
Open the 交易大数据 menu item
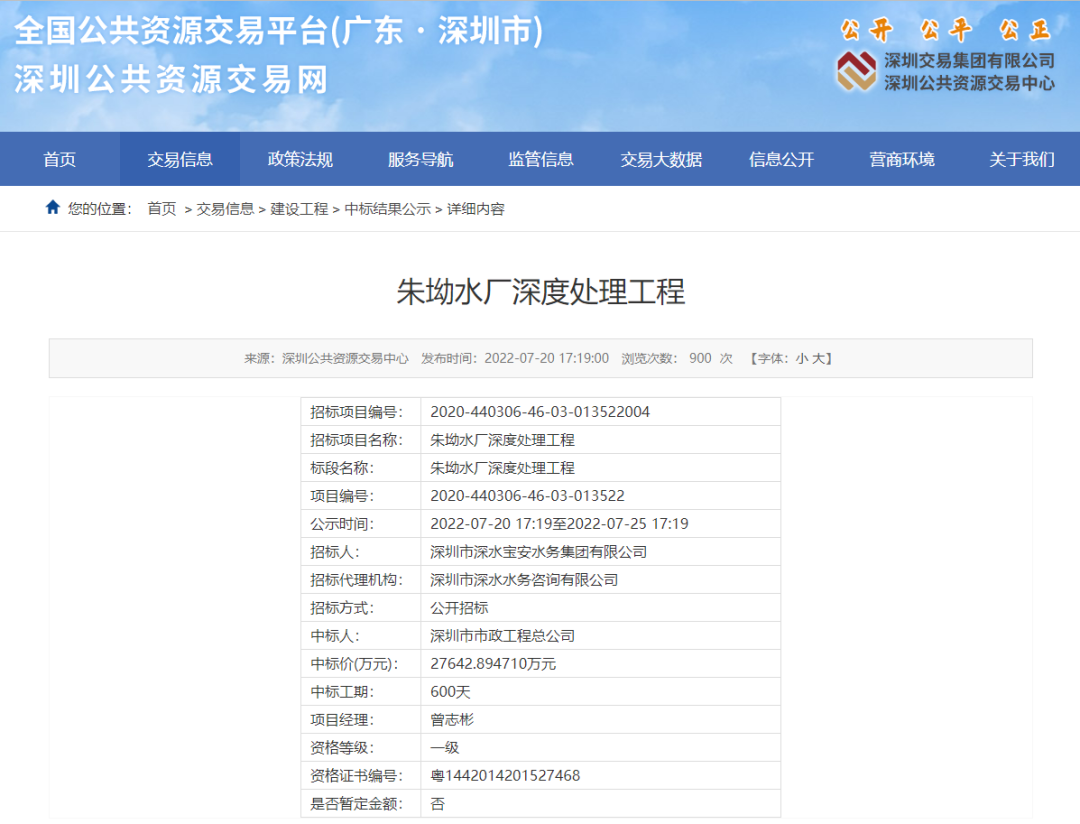(661, 159)
